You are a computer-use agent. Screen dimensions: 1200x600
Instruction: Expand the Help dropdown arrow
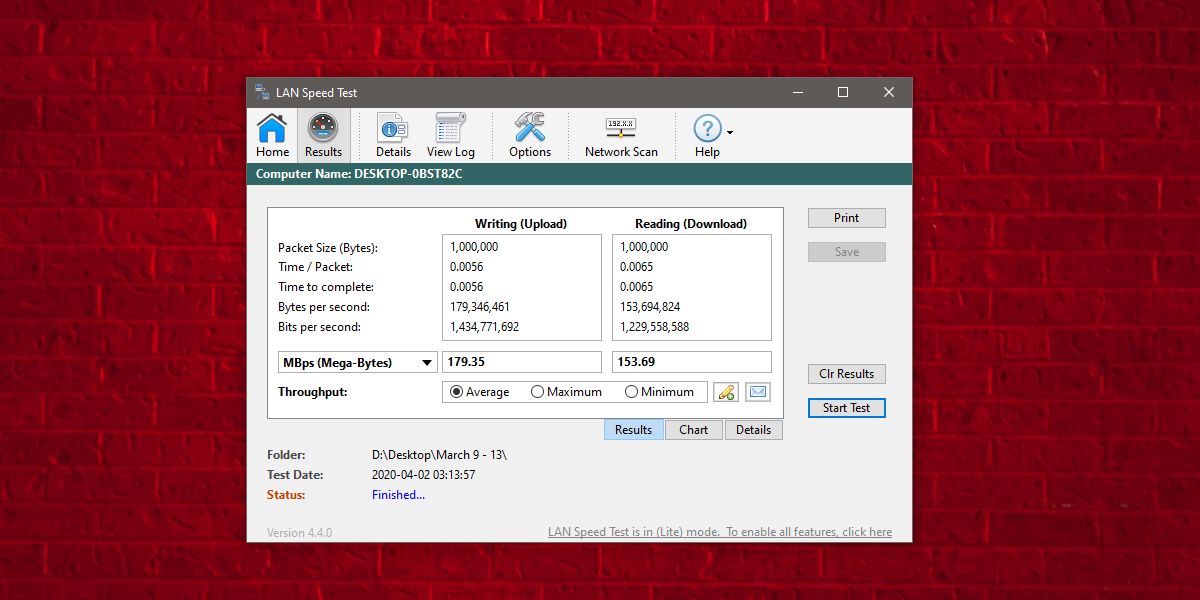[x=730, y=132]
